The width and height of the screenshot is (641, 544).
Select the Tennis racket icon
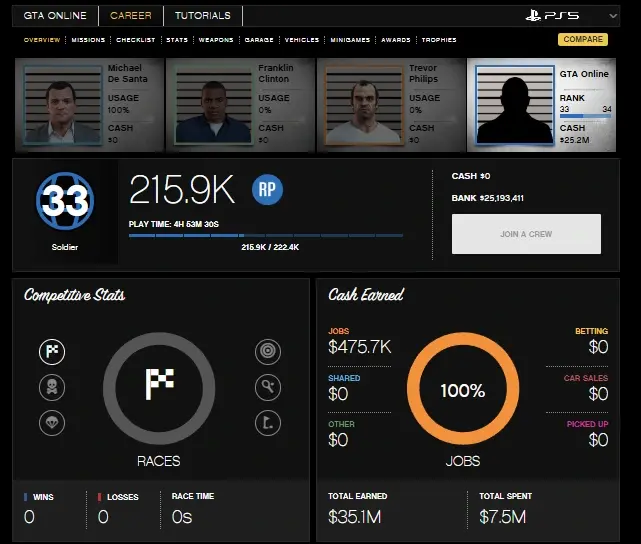click(265, 387)
